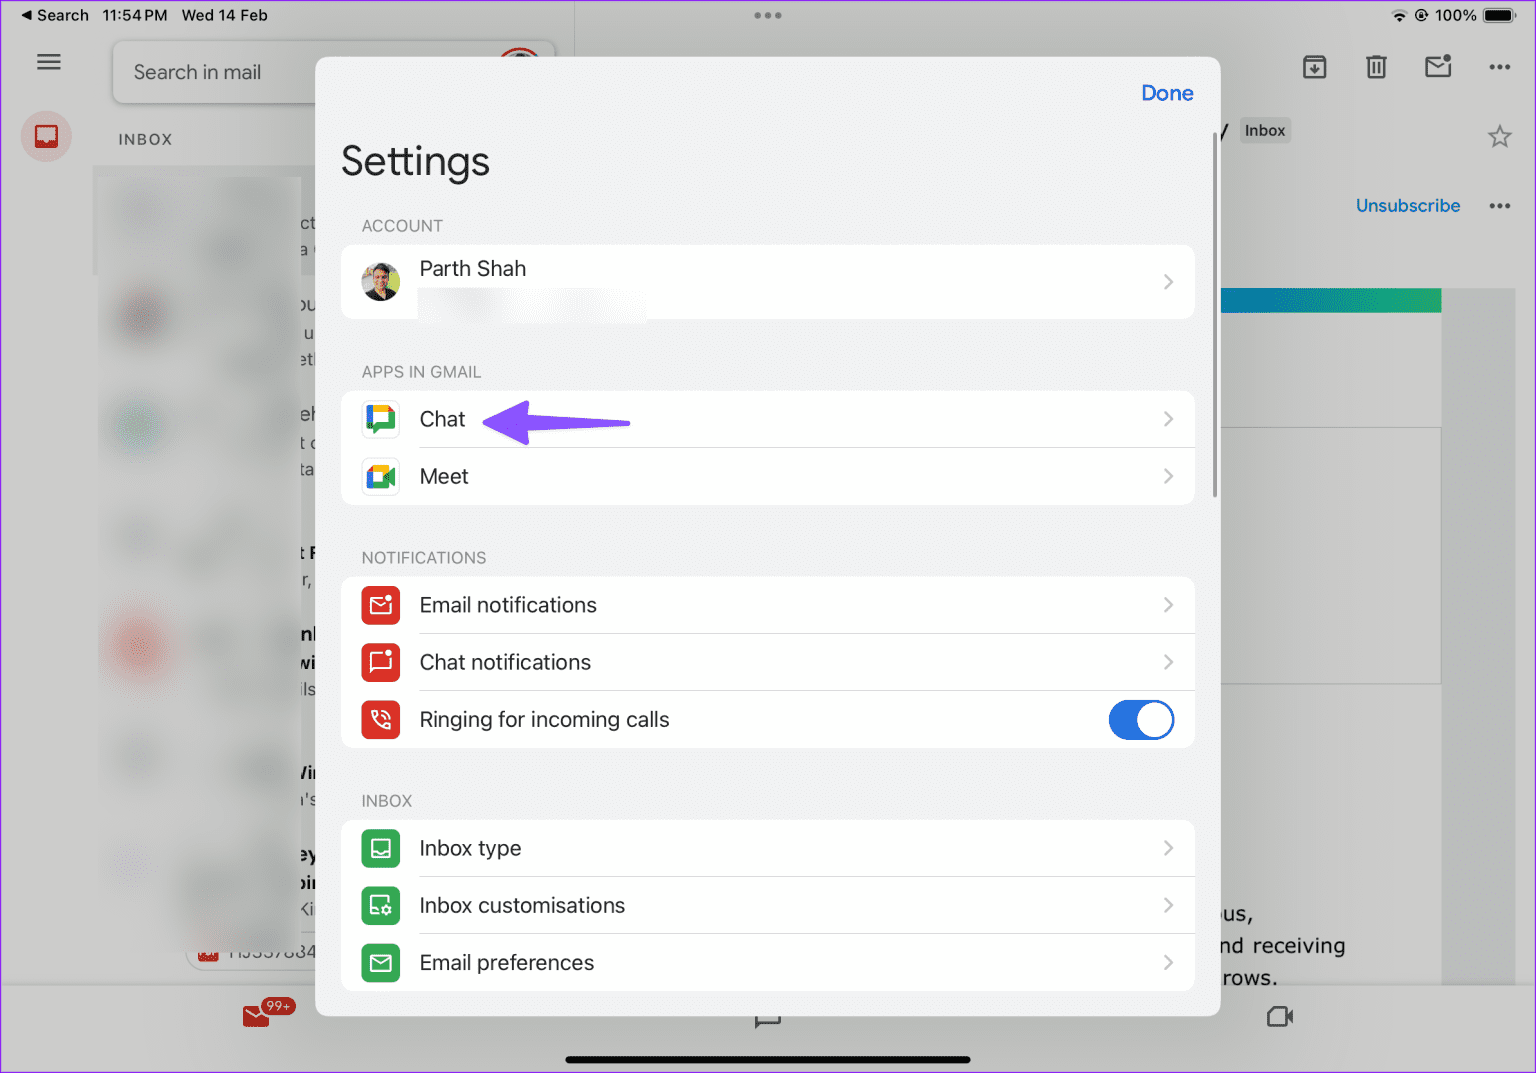Expand the Chat row chevron
Image resolution: width=1536 pixels, height=1073 pixels.
1168,419
